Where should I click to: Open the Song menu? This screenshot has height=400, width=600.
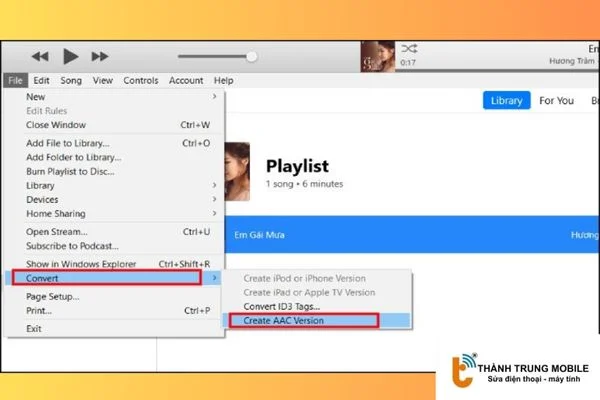click(x=71, y=80)
